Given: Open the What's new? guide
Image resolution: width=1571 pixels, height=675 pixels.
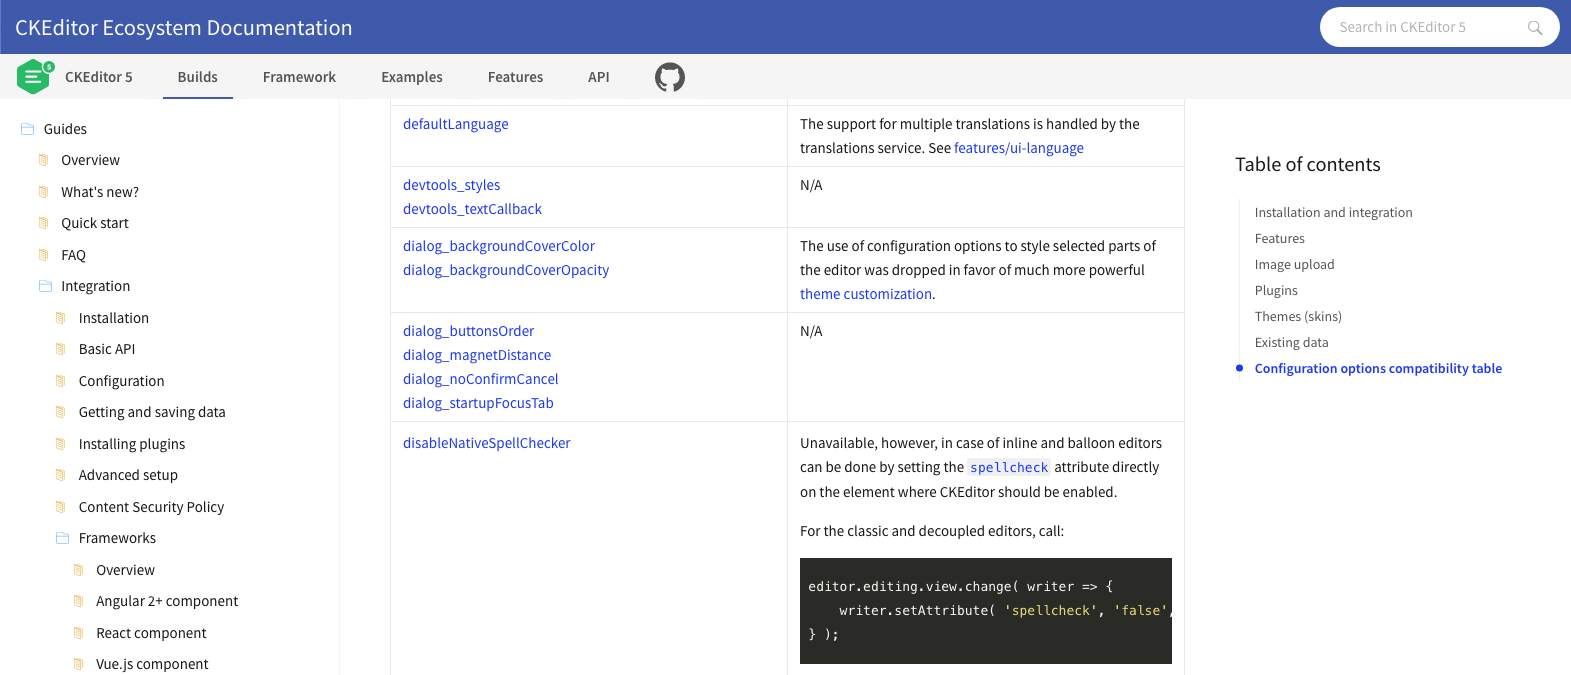Looking at the screenshot, I should click(100, 192).
